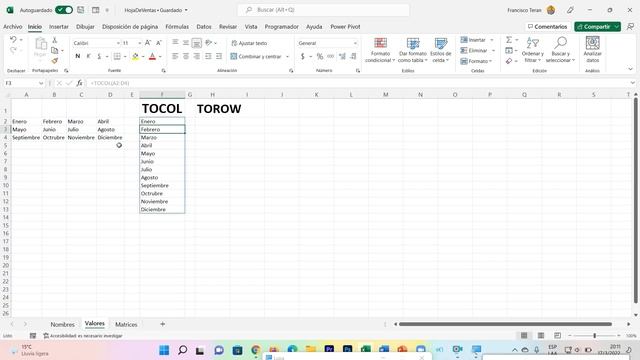Click the Comentarios button
Image resolution: width=640 pixels, height=360 pixels.
click(547, 27)
